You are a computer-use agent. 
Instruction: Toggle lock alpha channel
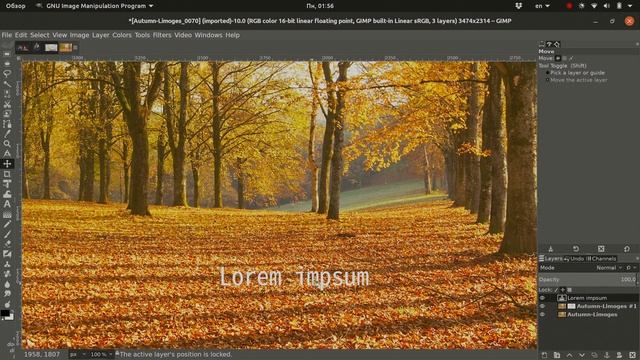point(569,290)
